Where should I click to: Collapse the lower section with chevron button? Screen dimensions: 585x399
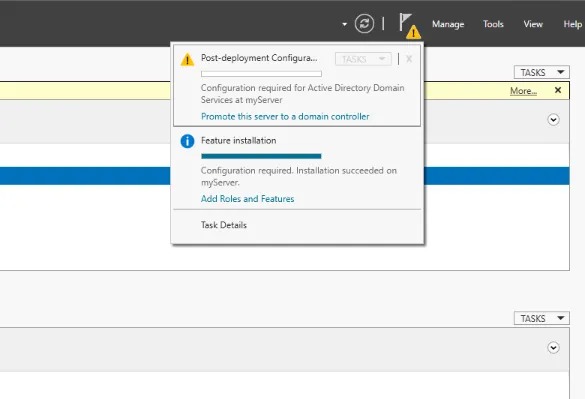tap(553, 347)
